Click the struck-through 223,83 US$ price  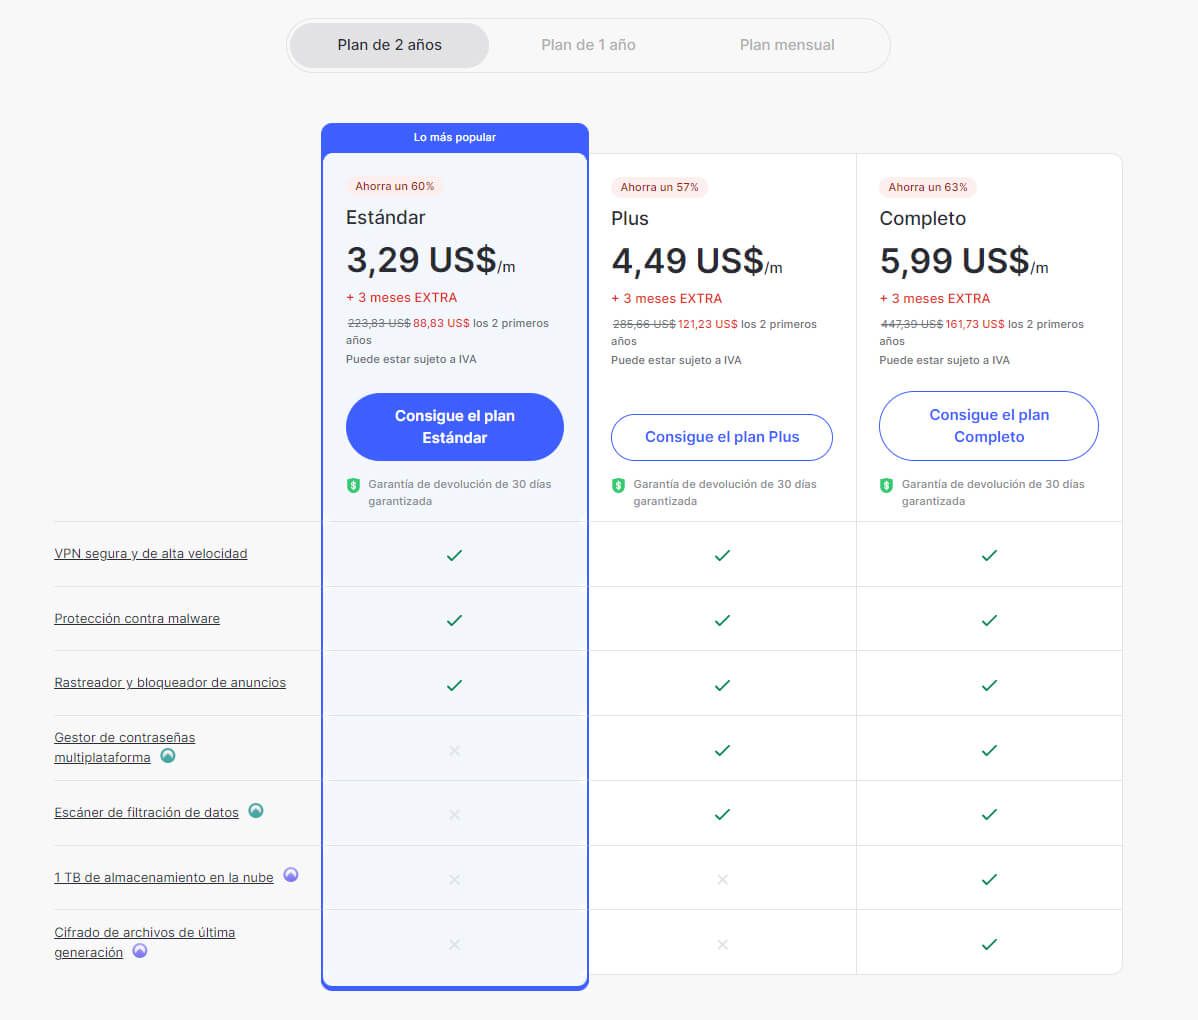click(379, 323)
